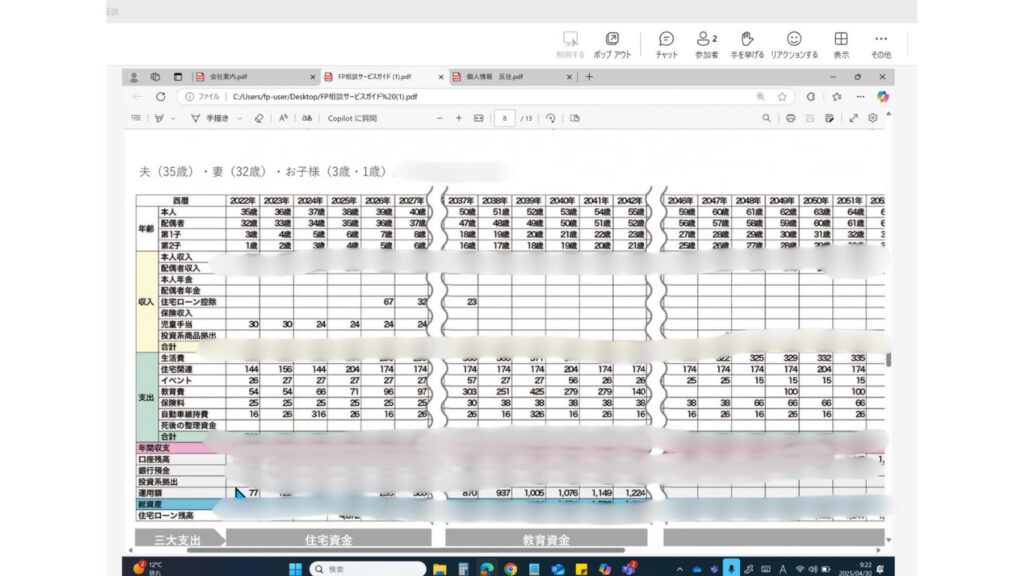Open the more options menu (その他)
Viewport: 1024px width, 576px height.
pos(881,44)
